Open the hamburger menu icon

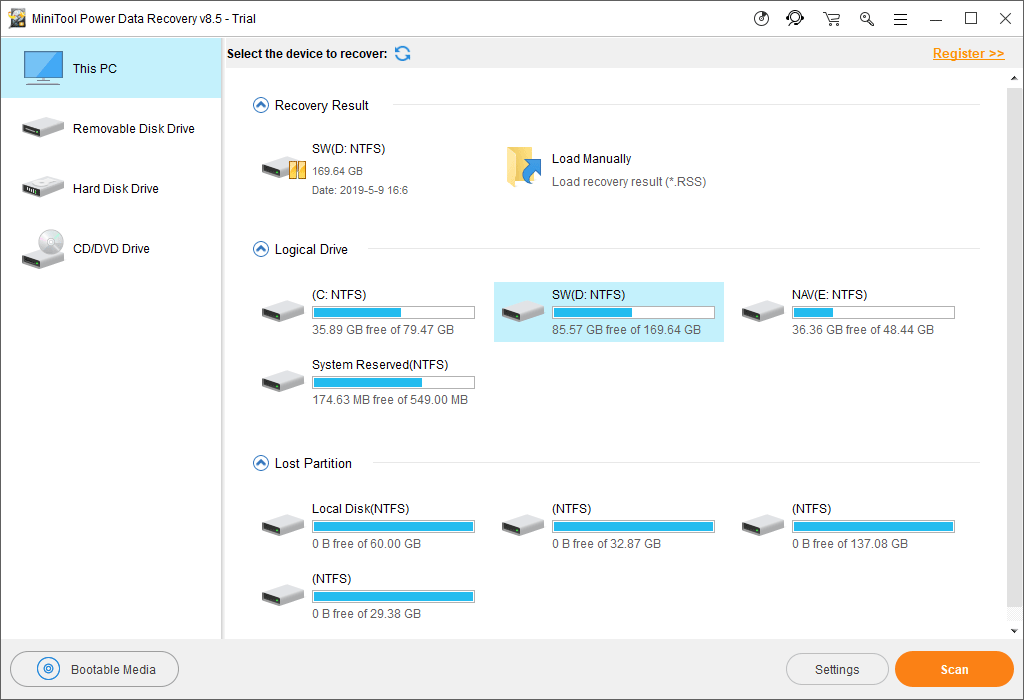coord(899,18)
